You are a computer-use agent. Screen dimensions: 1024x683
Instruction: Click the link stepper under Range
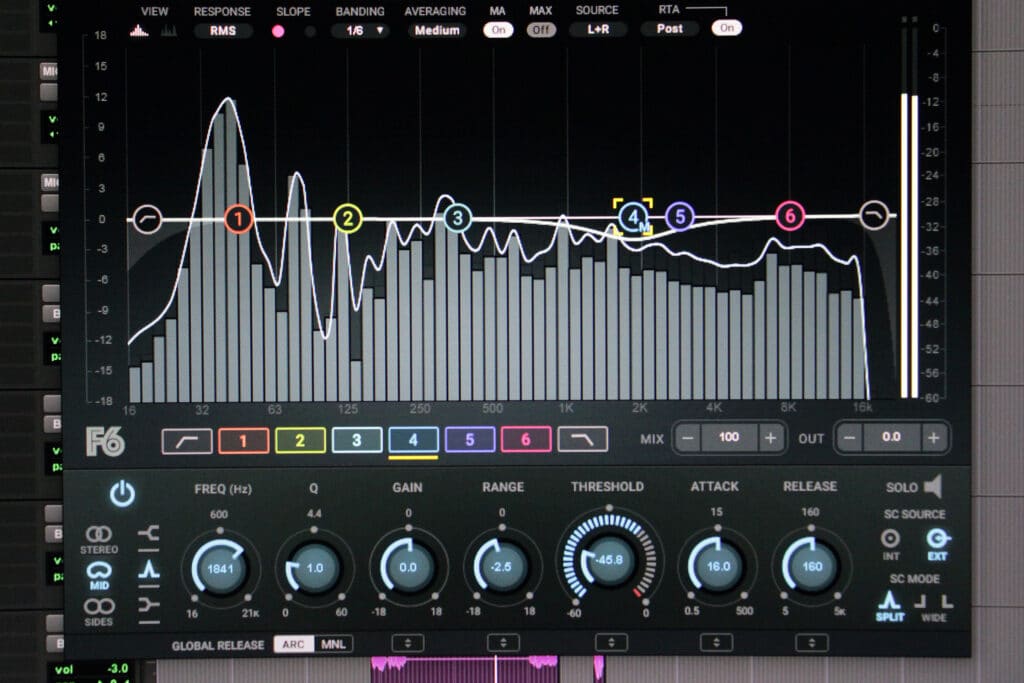[503, 643]
